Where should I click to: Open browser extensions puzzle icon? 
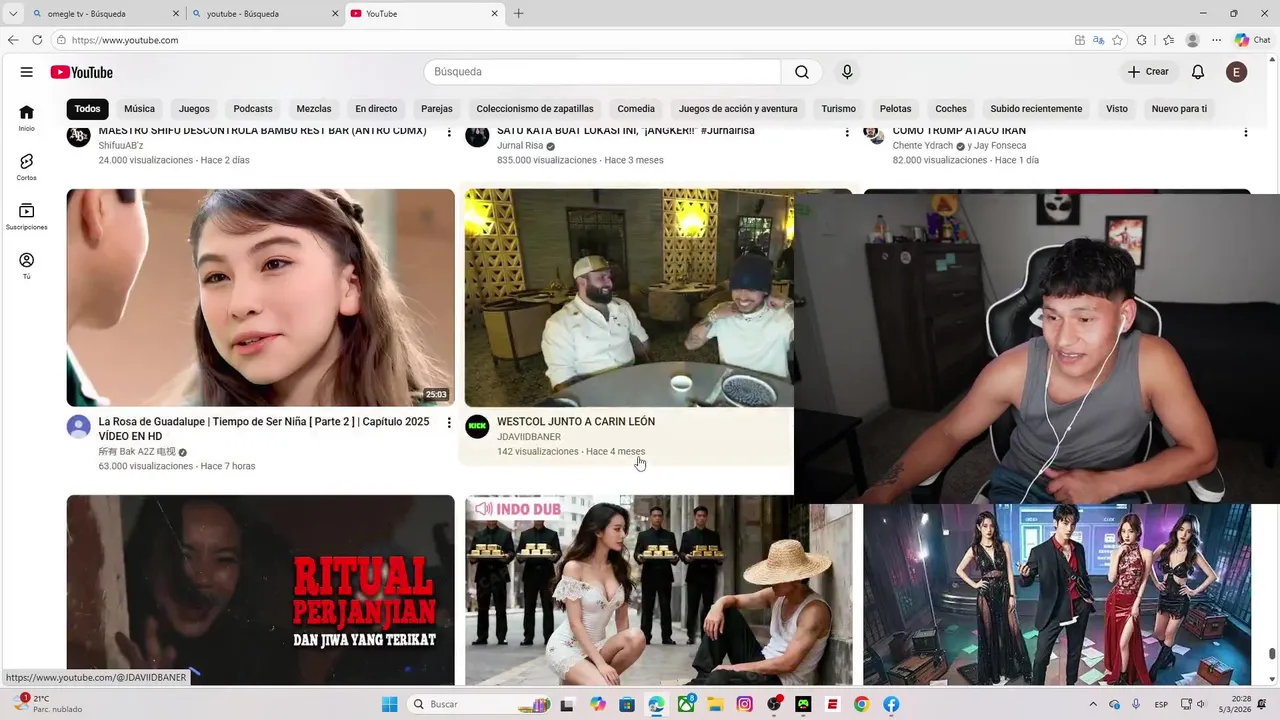[1142, 40]
